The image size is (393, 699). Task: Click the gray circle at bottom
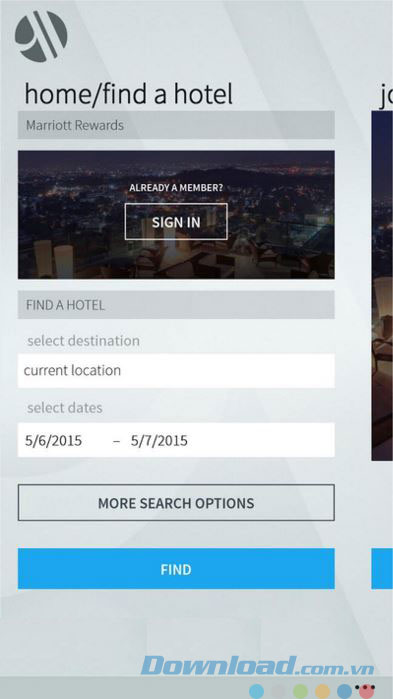tap(278, 691)
